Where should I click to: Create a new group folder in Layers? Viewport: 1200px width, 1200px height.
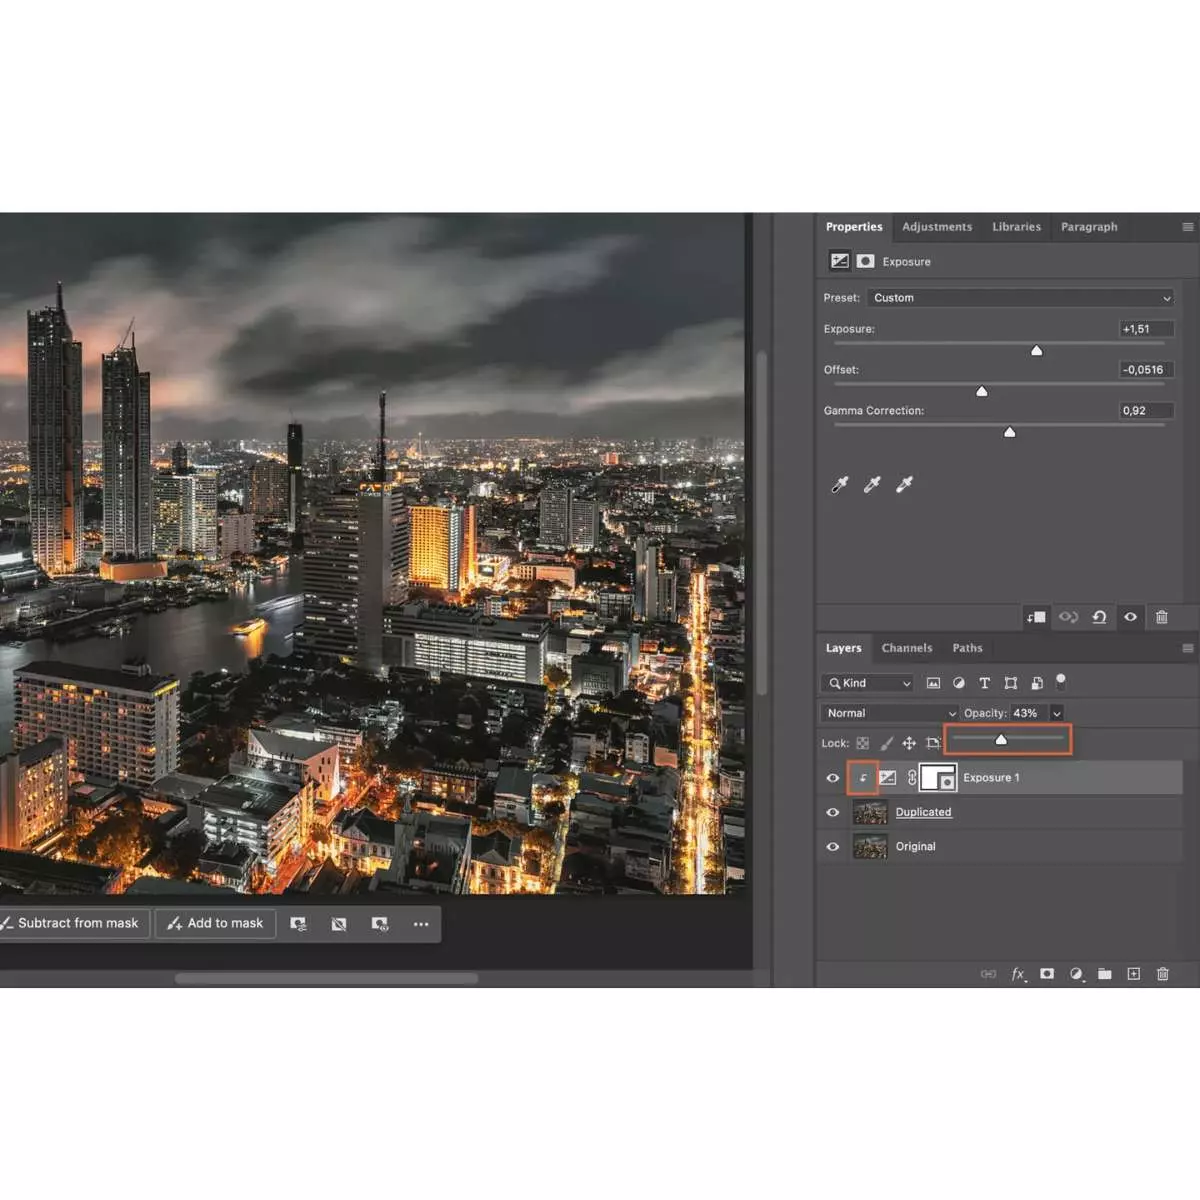[x=1105, y=973]
